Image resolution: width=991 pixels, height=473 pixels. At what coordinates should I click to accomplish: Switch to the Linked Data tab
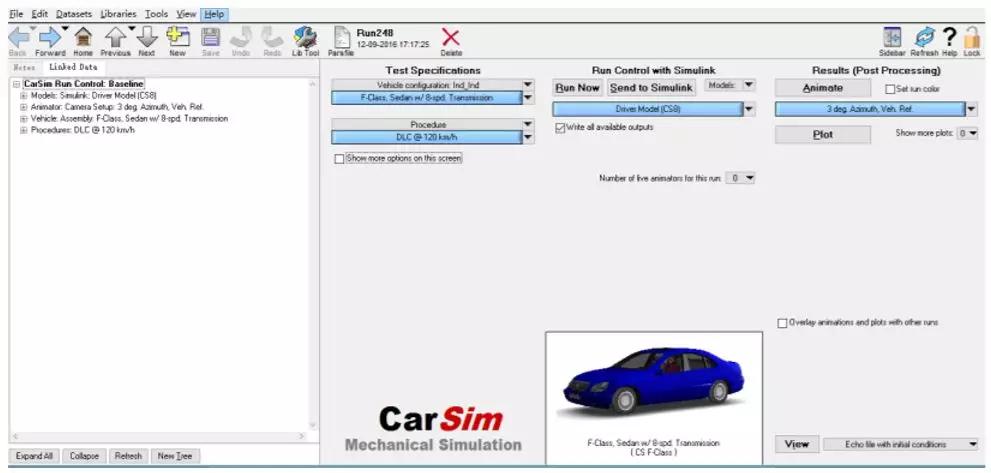point(73,66)
